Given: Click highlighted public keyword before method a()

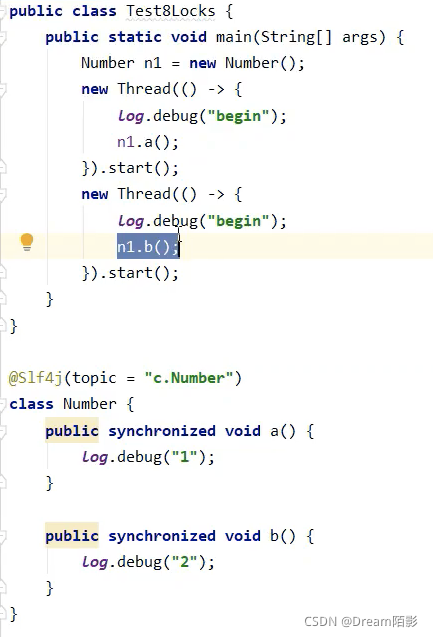Looking at the screenshot, I should [72, 431].
